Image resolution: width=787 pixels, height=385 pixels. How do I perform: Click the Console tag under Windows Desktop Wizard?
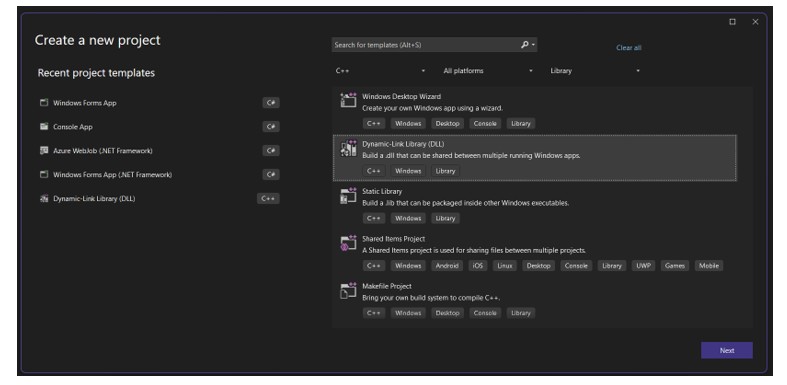coord(485,123)
